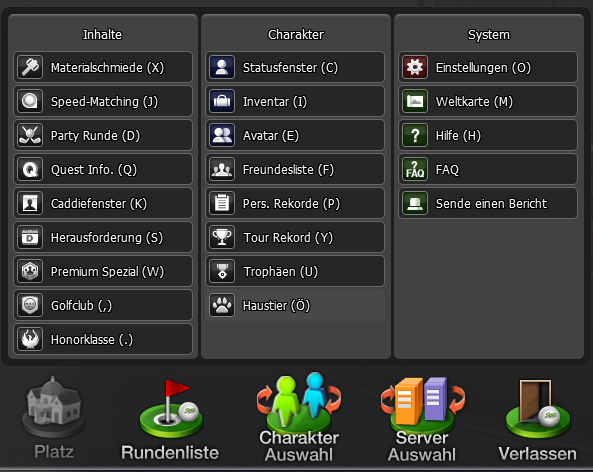Open Weltkarte with the green map icon
593x472 pixels.
coord(415,101)
